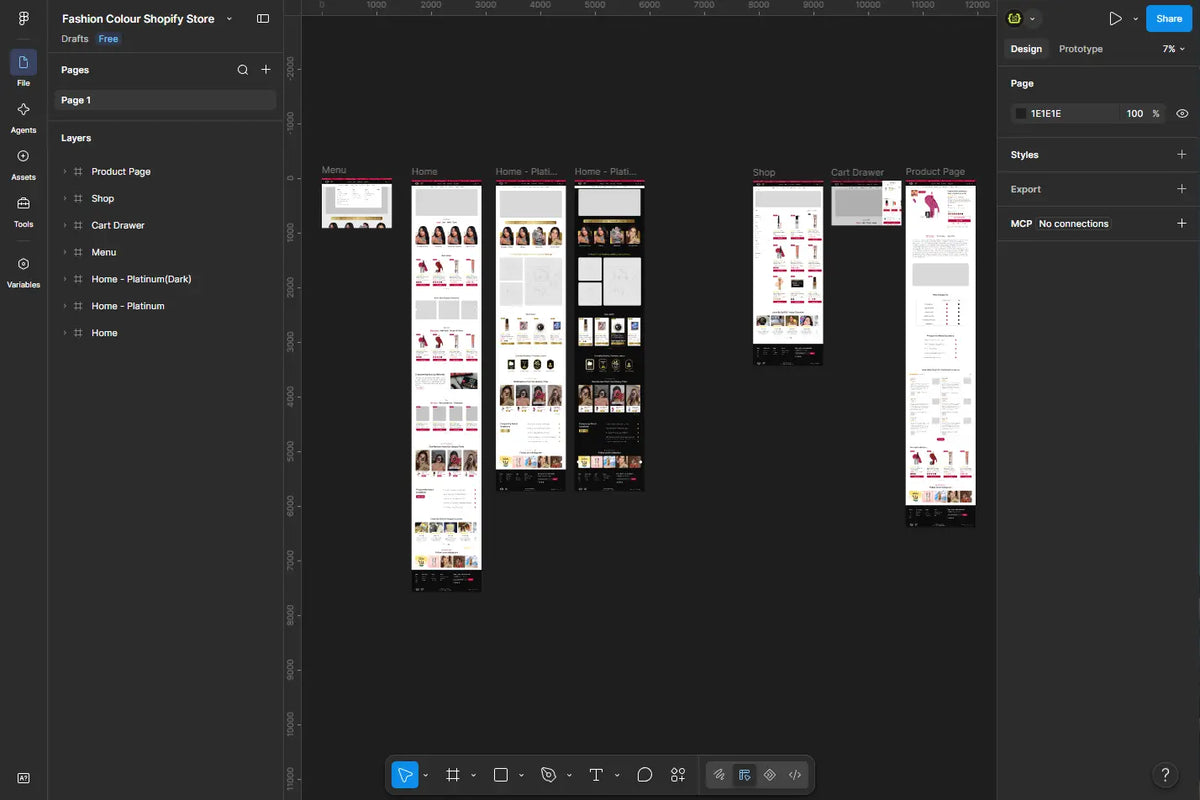
Task: Toggle page background visibility eye icon
Action: coord(1182,114)
